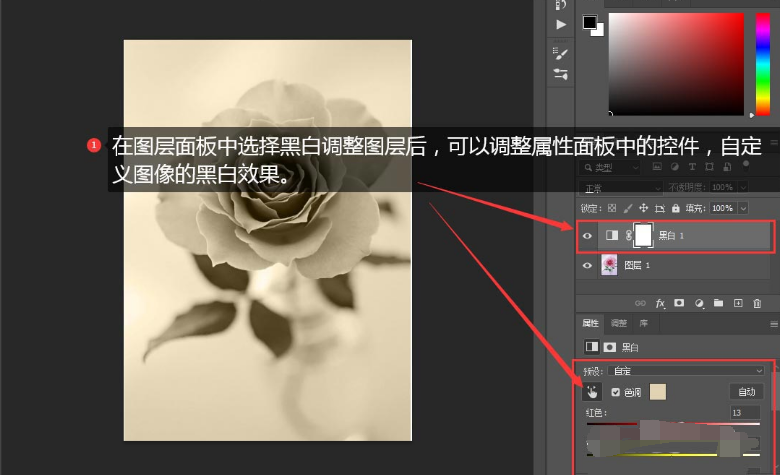Open the 预设 preset dropdown
This screenshot has width=780, height=475.
point(687,370)
